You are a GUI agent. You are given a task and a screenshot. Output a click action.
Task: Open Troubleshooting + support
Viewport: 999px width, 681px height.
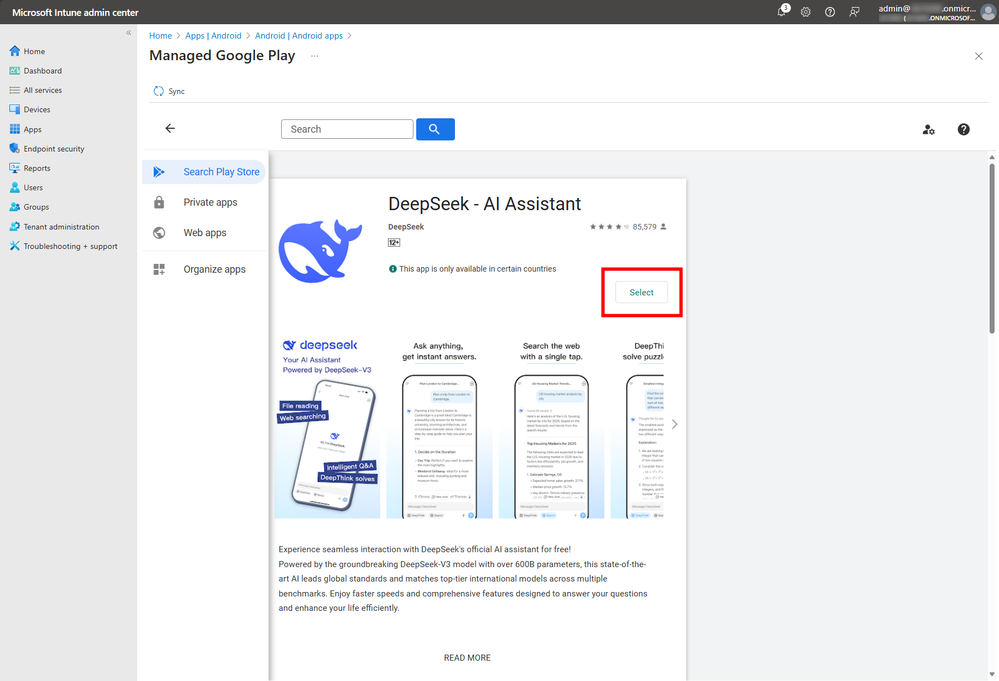tap(64, 246)
